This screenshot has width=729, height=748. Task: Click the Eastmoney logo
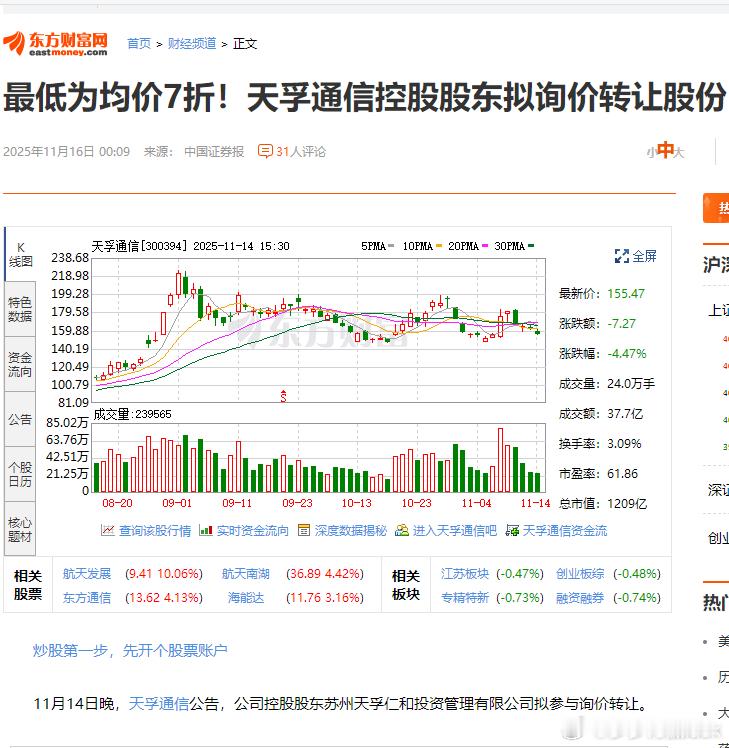coord(55,43)
